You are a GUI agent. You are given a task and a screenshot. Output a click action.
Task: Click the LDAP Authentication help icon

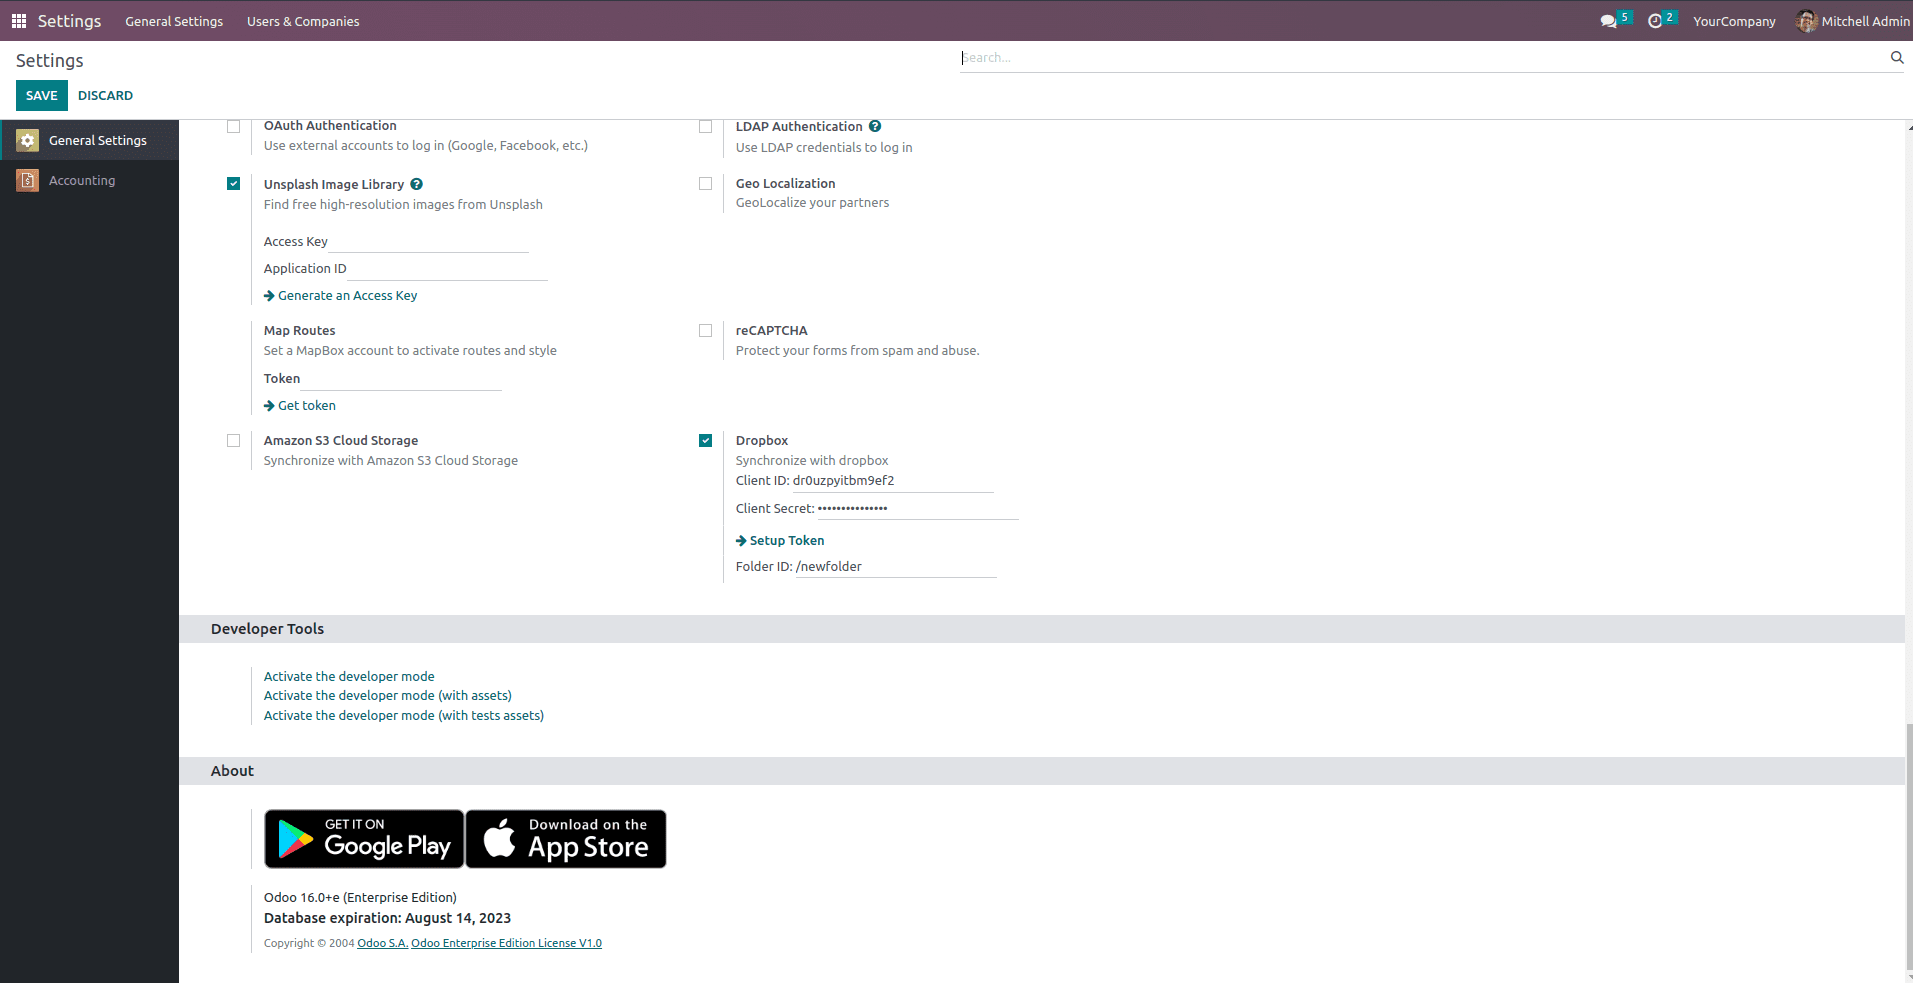pos(875,126)
